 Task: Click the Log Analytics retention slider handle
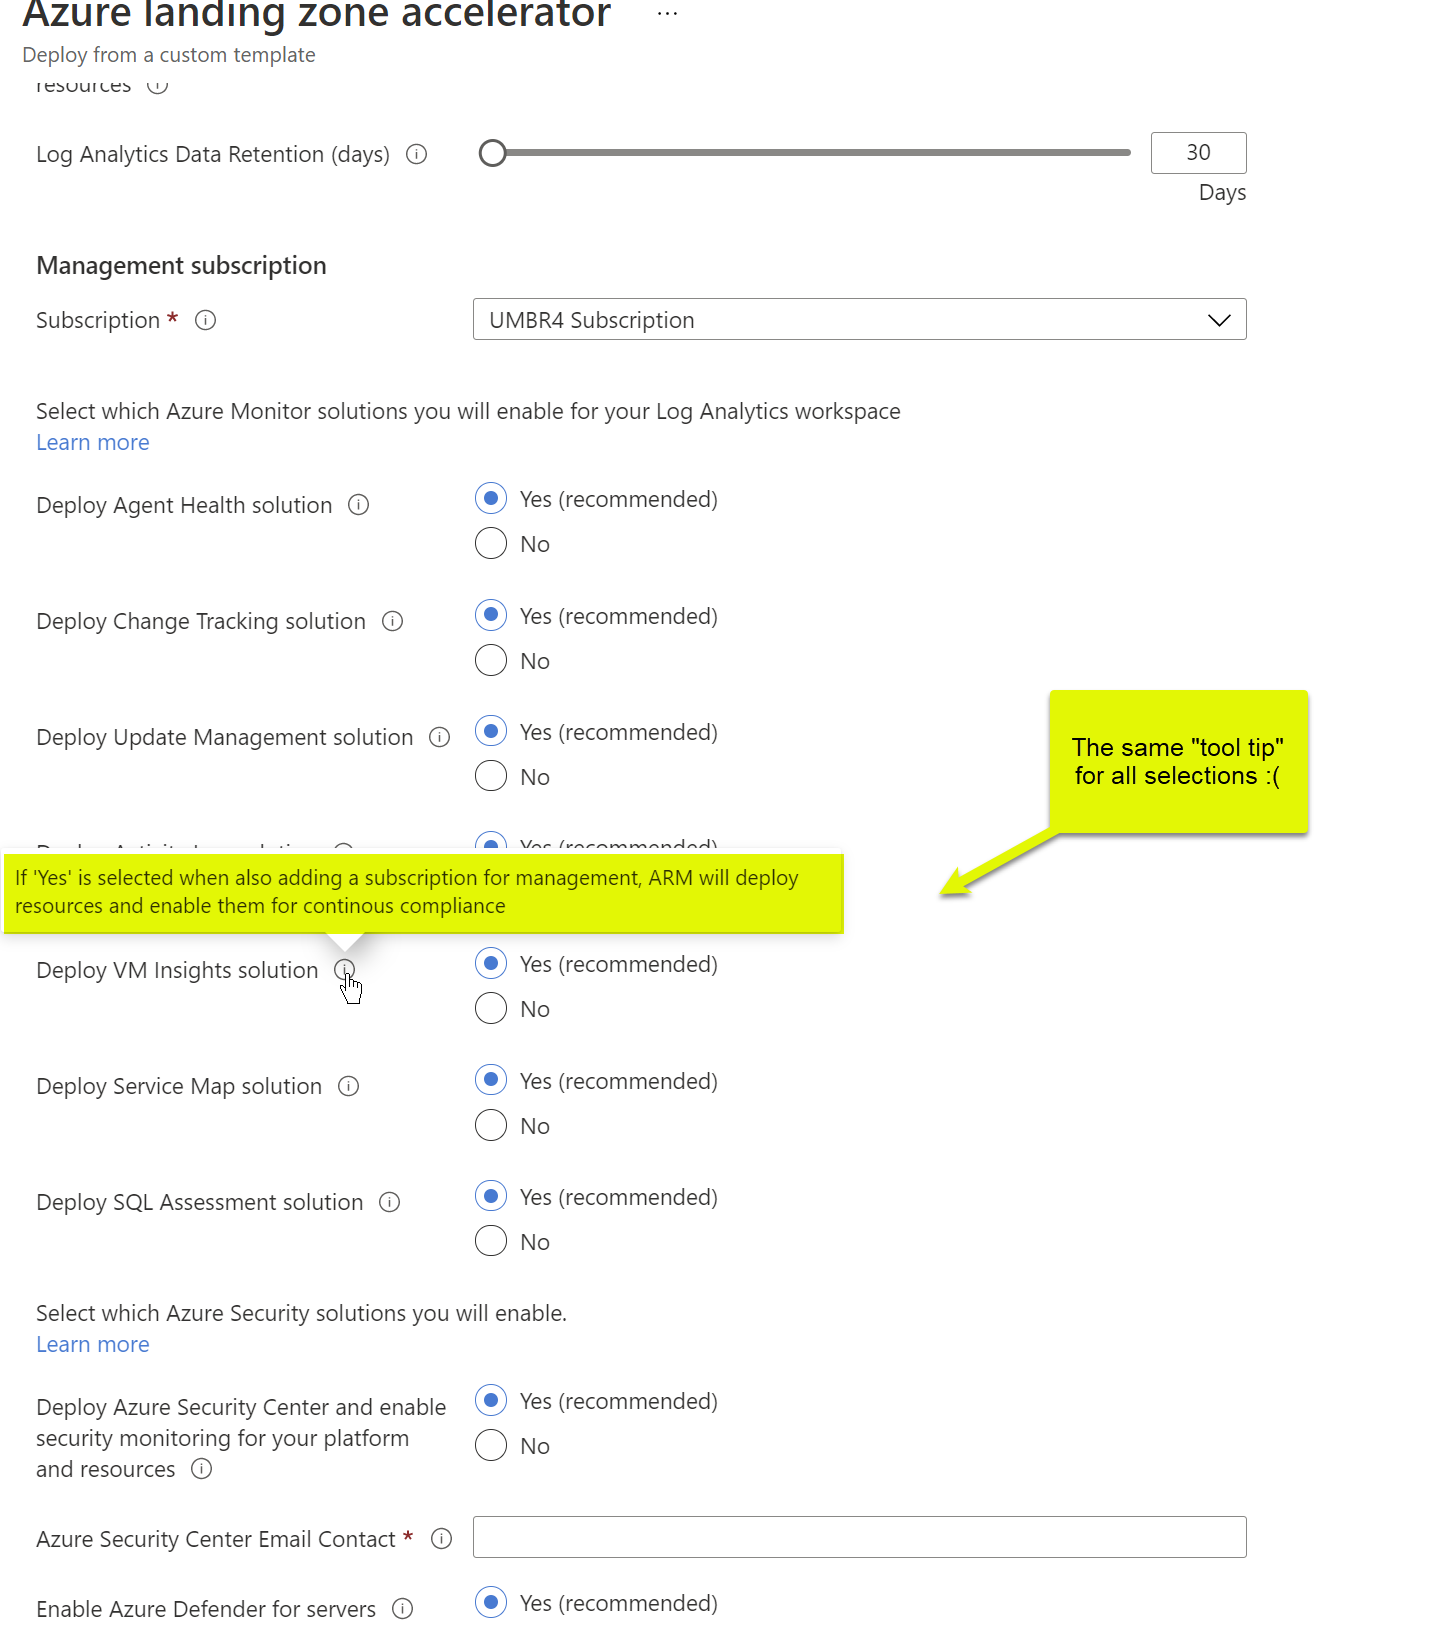click(492, 153)
